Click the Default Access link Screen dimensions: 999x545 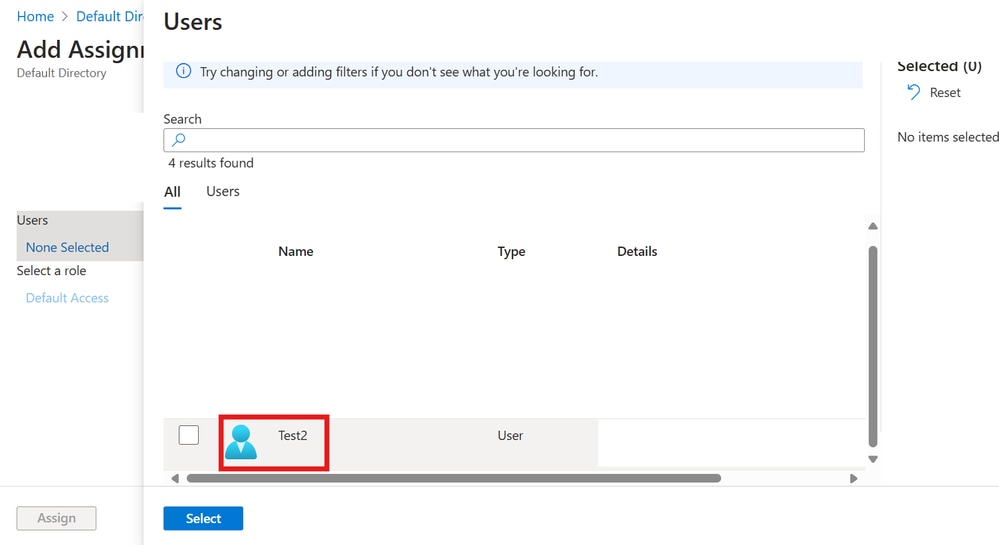pyautogui.click(x=67, y=298)
